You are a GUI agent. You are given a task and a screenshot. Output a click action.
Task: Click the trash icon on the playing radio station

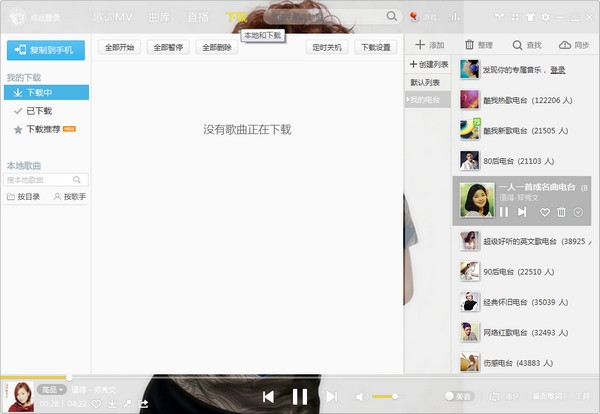pyautogui.click(x=561, y=212)
